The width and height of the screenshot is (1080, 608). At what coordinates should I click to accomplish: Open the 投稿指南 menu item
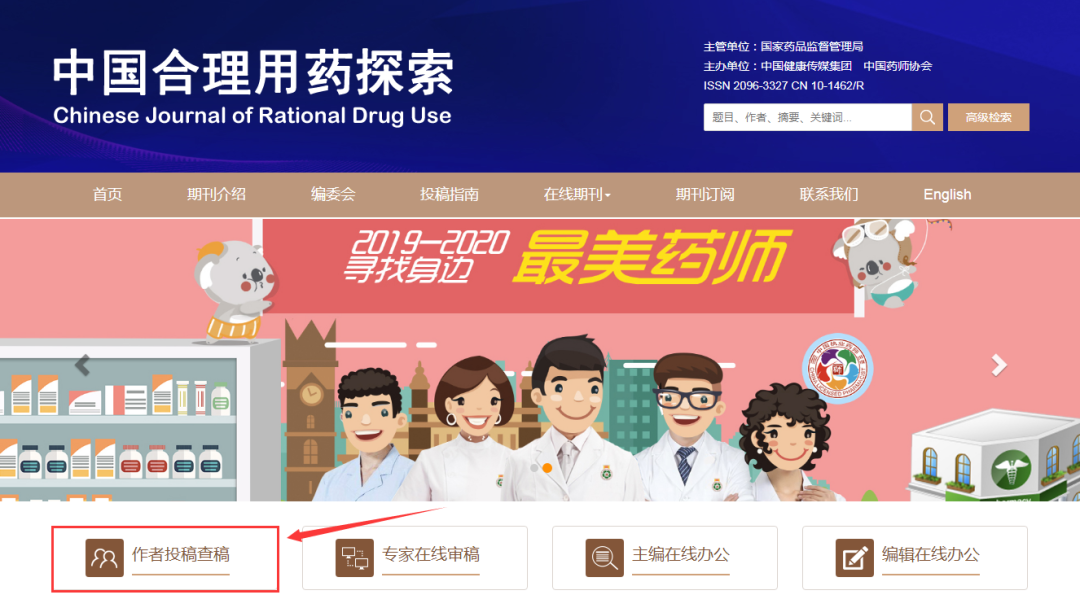[449, 194]
